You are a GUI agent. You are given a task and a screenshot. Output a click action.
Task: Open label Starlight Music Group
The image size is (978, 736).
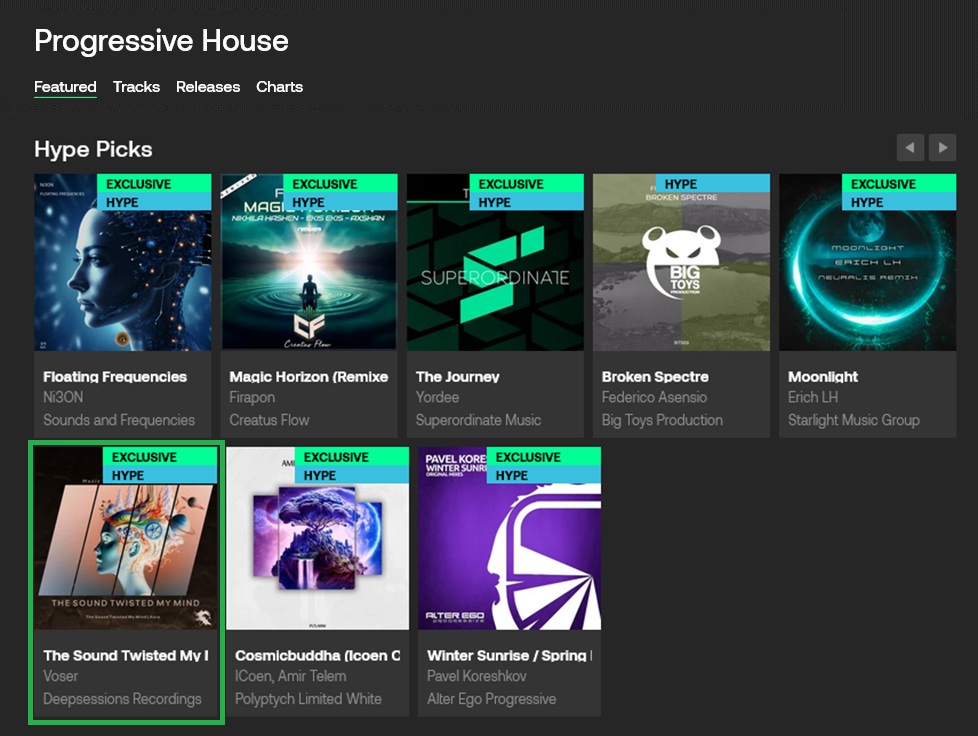click(x=854, y=420)
